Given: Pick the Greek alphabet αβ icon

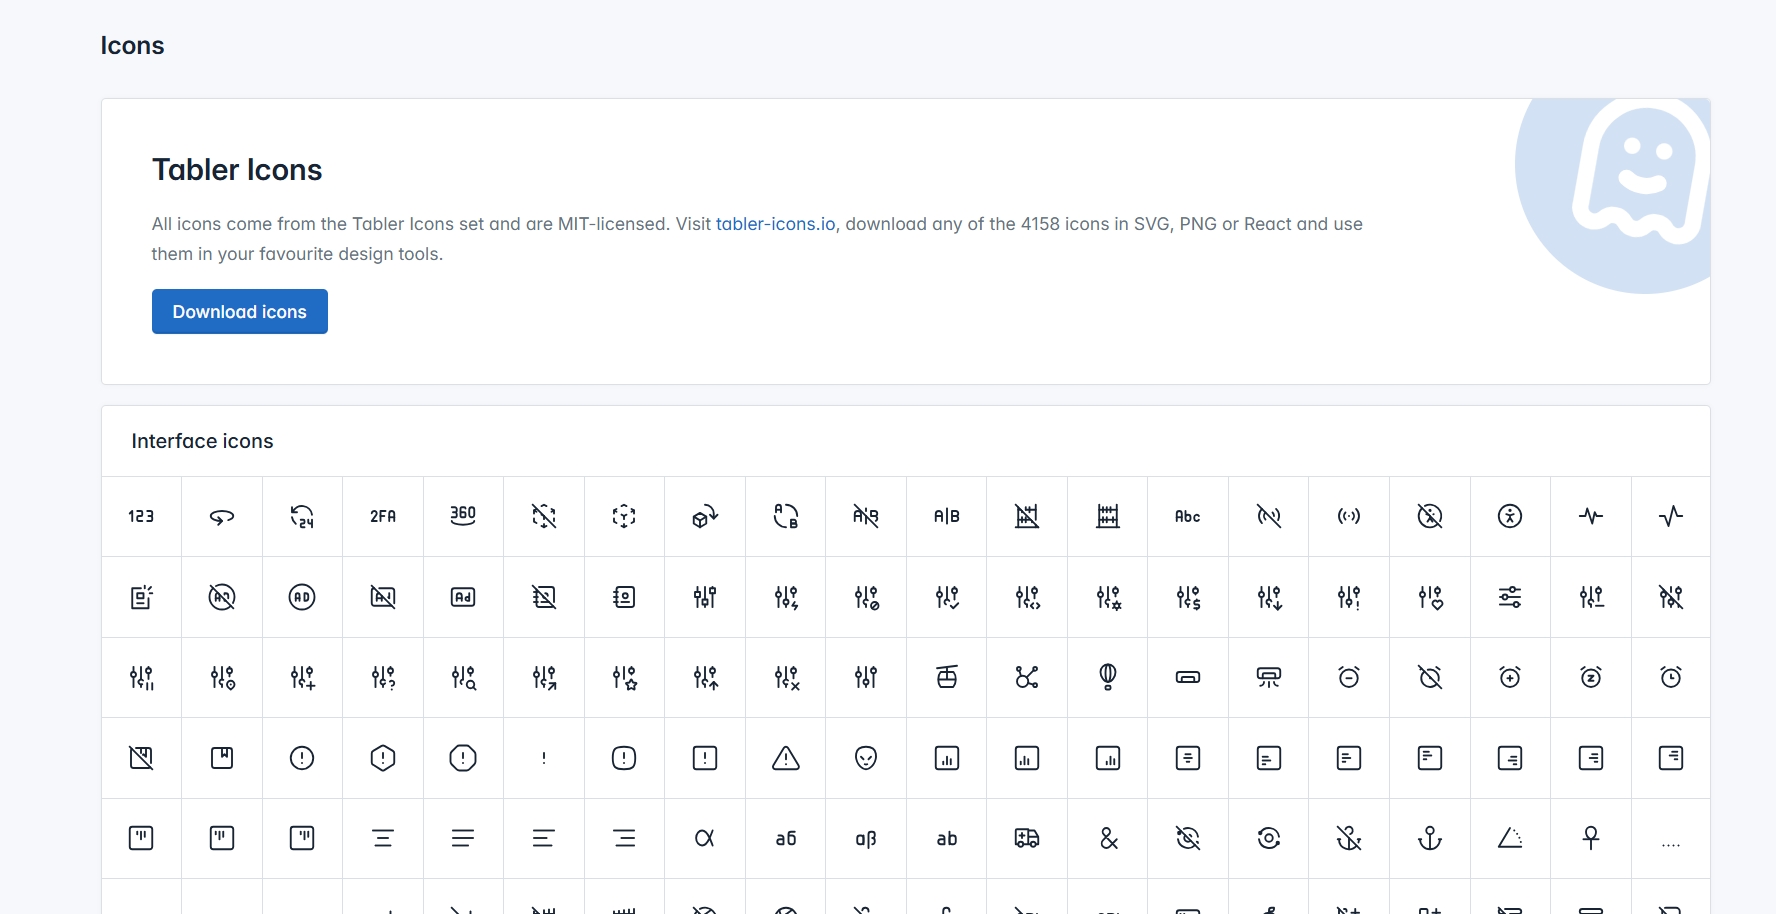Looking at the screenshot, I should pyautogui.click(x=866, y=838).
